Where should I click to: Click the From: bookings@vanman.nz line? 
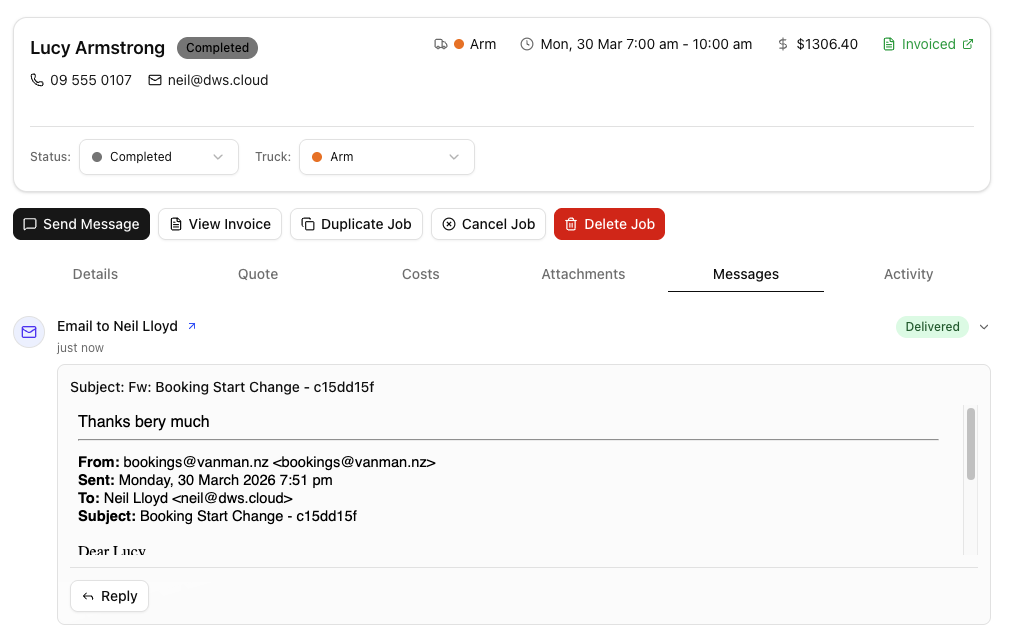256,462
